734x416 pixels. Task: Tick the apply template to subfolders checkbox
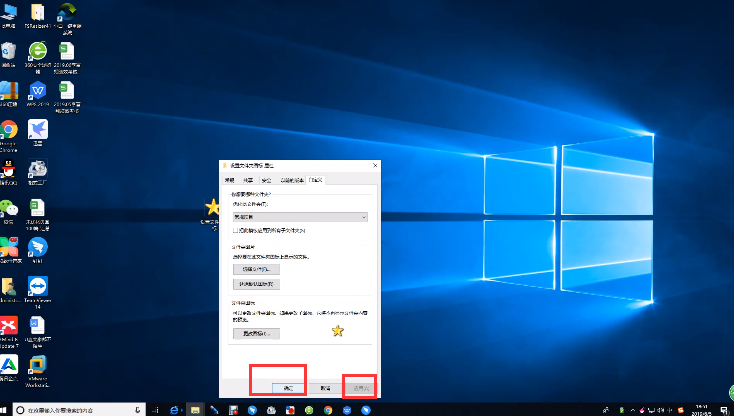[x=235, y=231]
